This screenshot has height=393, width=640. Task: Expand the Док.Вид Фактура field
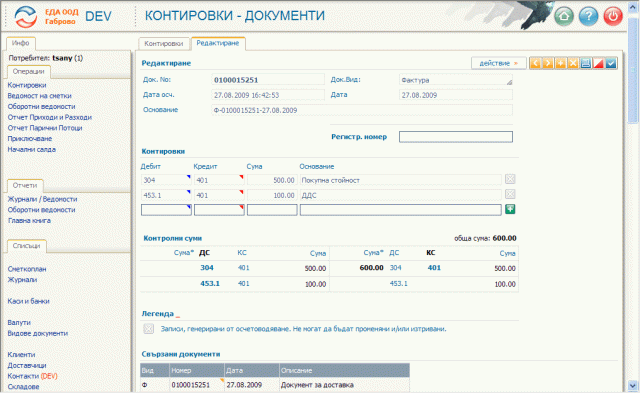coord(509,82)
